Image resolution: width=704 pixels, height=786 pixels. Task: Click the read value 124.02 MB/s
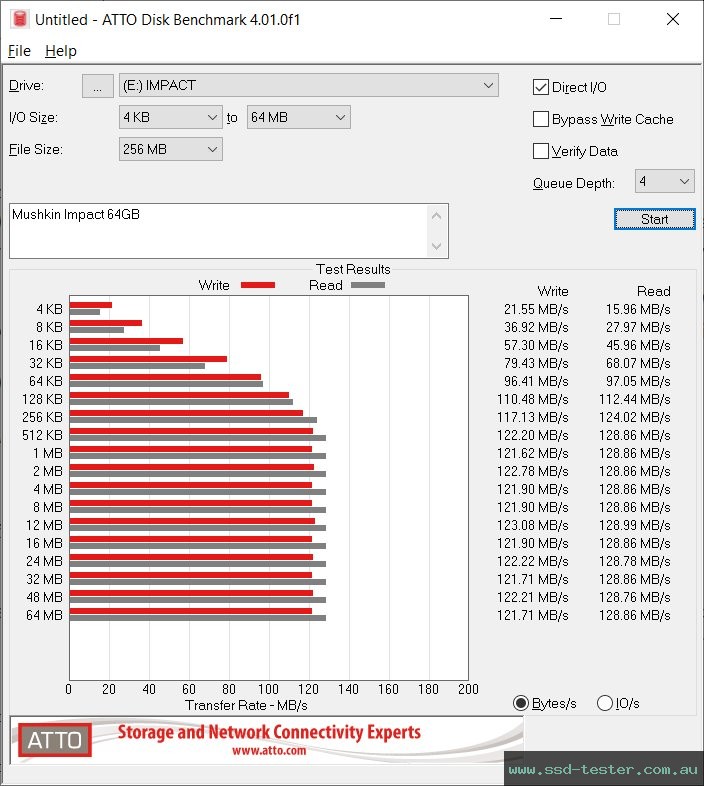(x=634, y=417)
